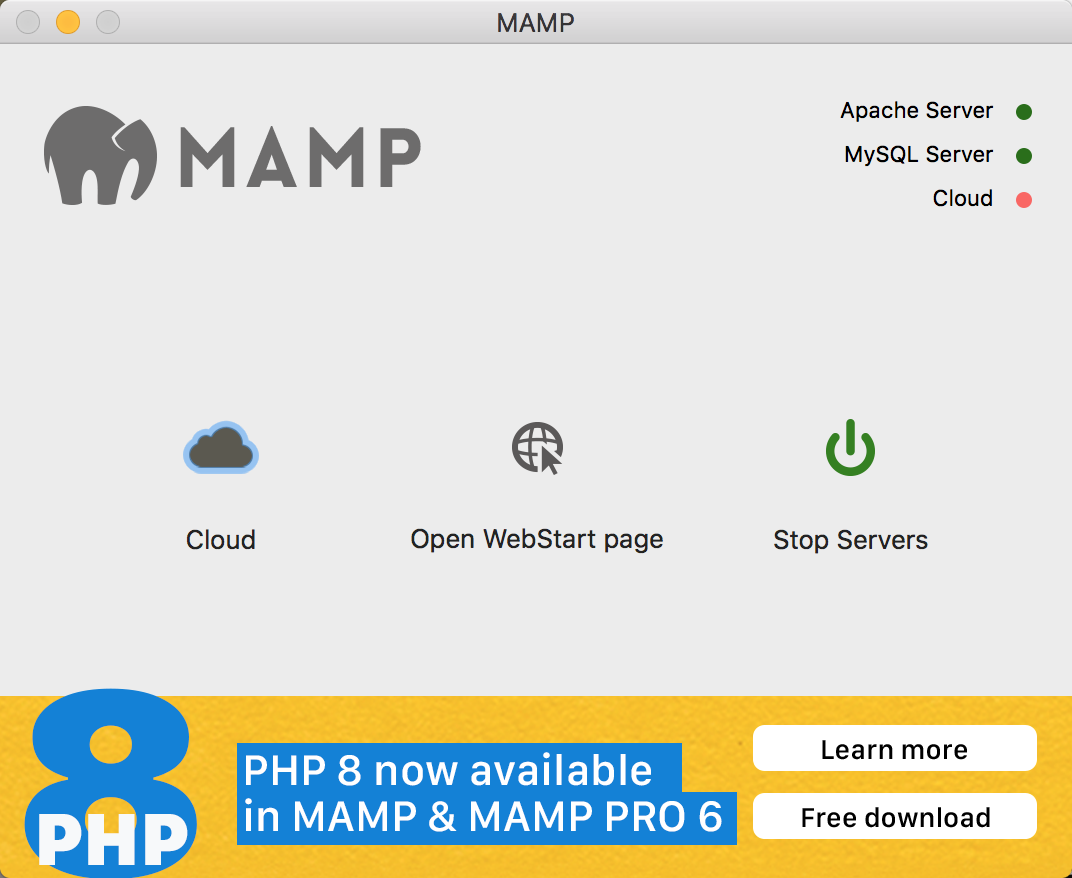
Task: Click the MAMP window title bar text
Action: [535, 23]
